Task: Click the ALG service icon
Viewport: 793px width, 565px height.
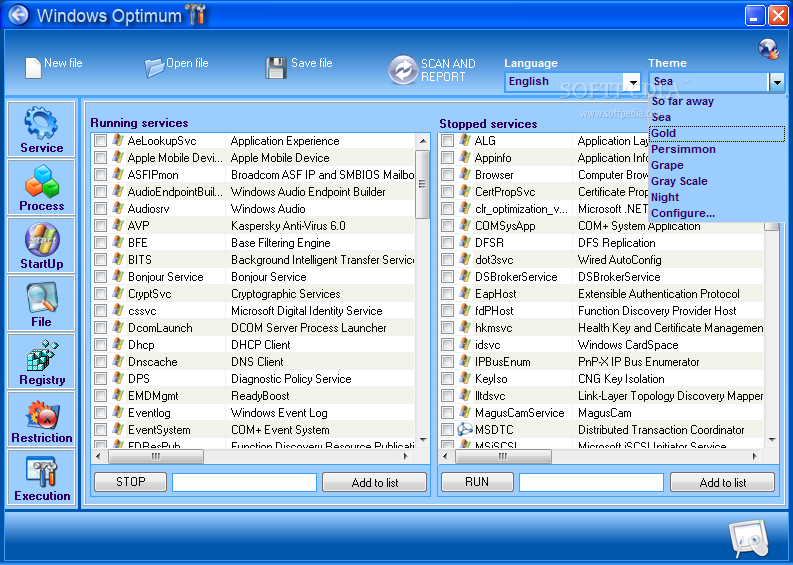Action: (465, 140)
